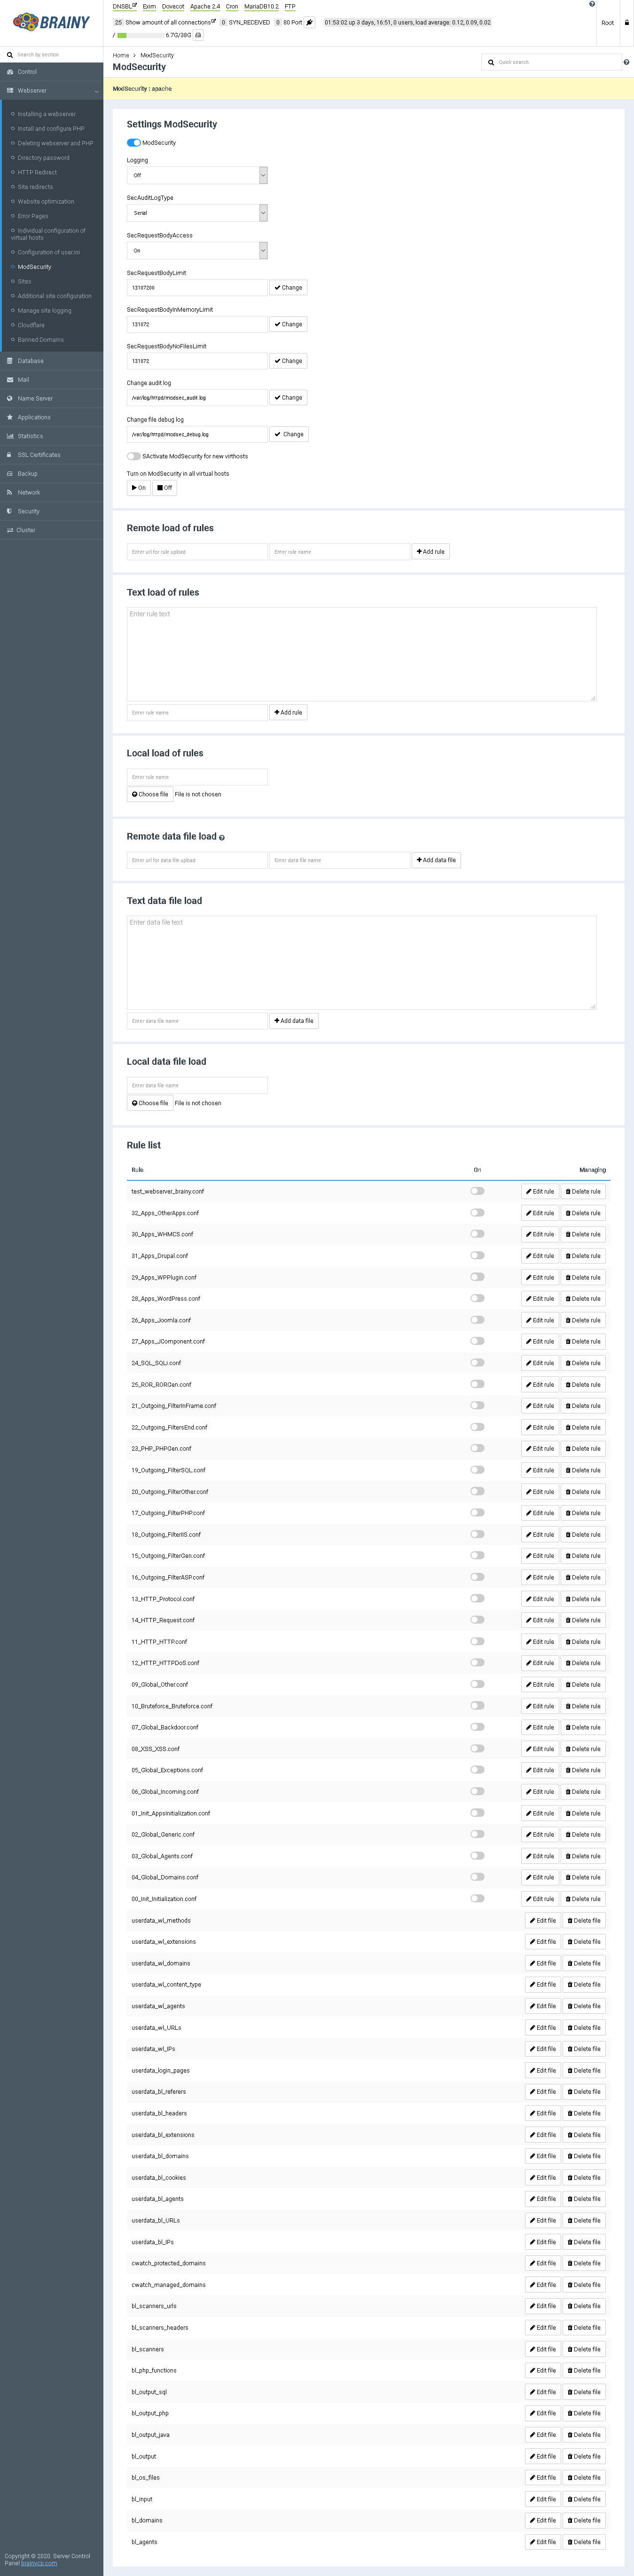Open ModSecurity in the Webserver submenu
Screen dimensions: 634x2576
(x=34, y=267)
